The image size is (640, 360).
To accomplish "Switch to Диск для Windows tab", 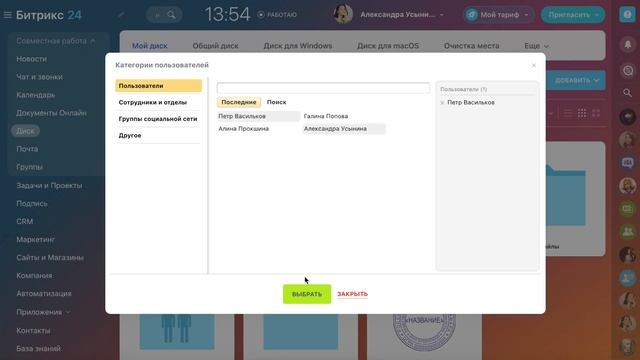I will (298, 46).
